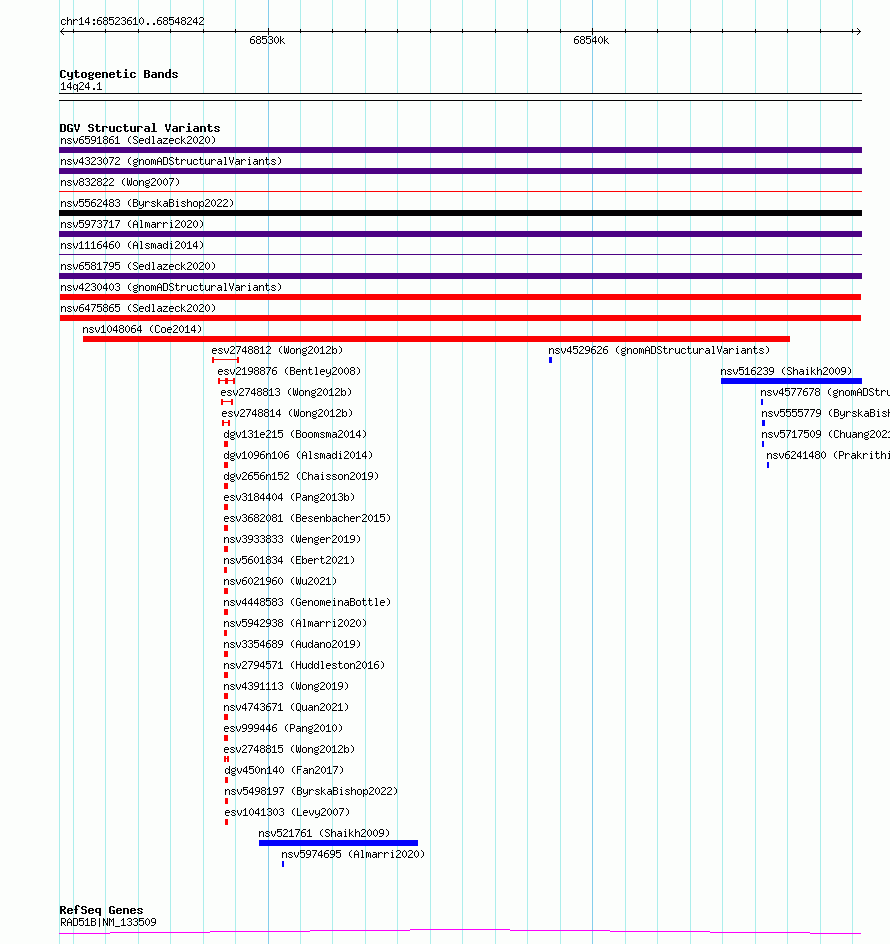The image size is (890, 944).
Task: Click dgv450n140 (Fan2017) label
Action: click(x=284, y=771)
